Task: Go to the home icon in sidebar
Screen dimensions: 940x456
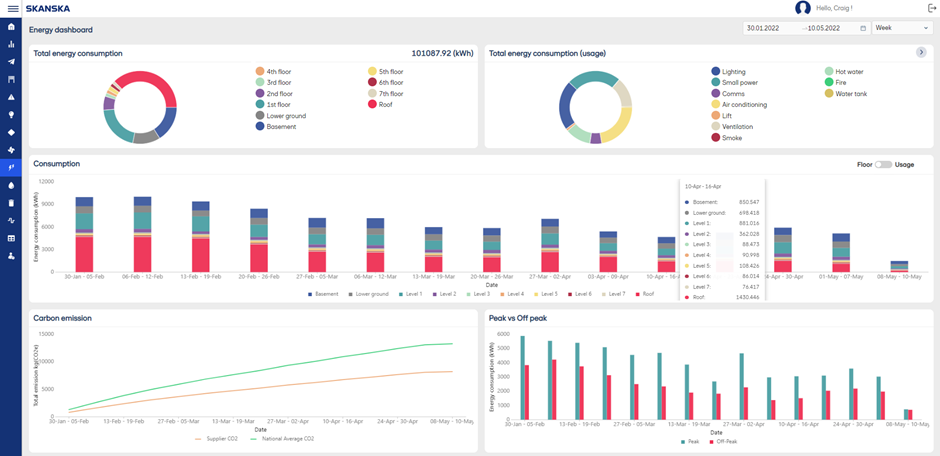Action: coord(11,28)
